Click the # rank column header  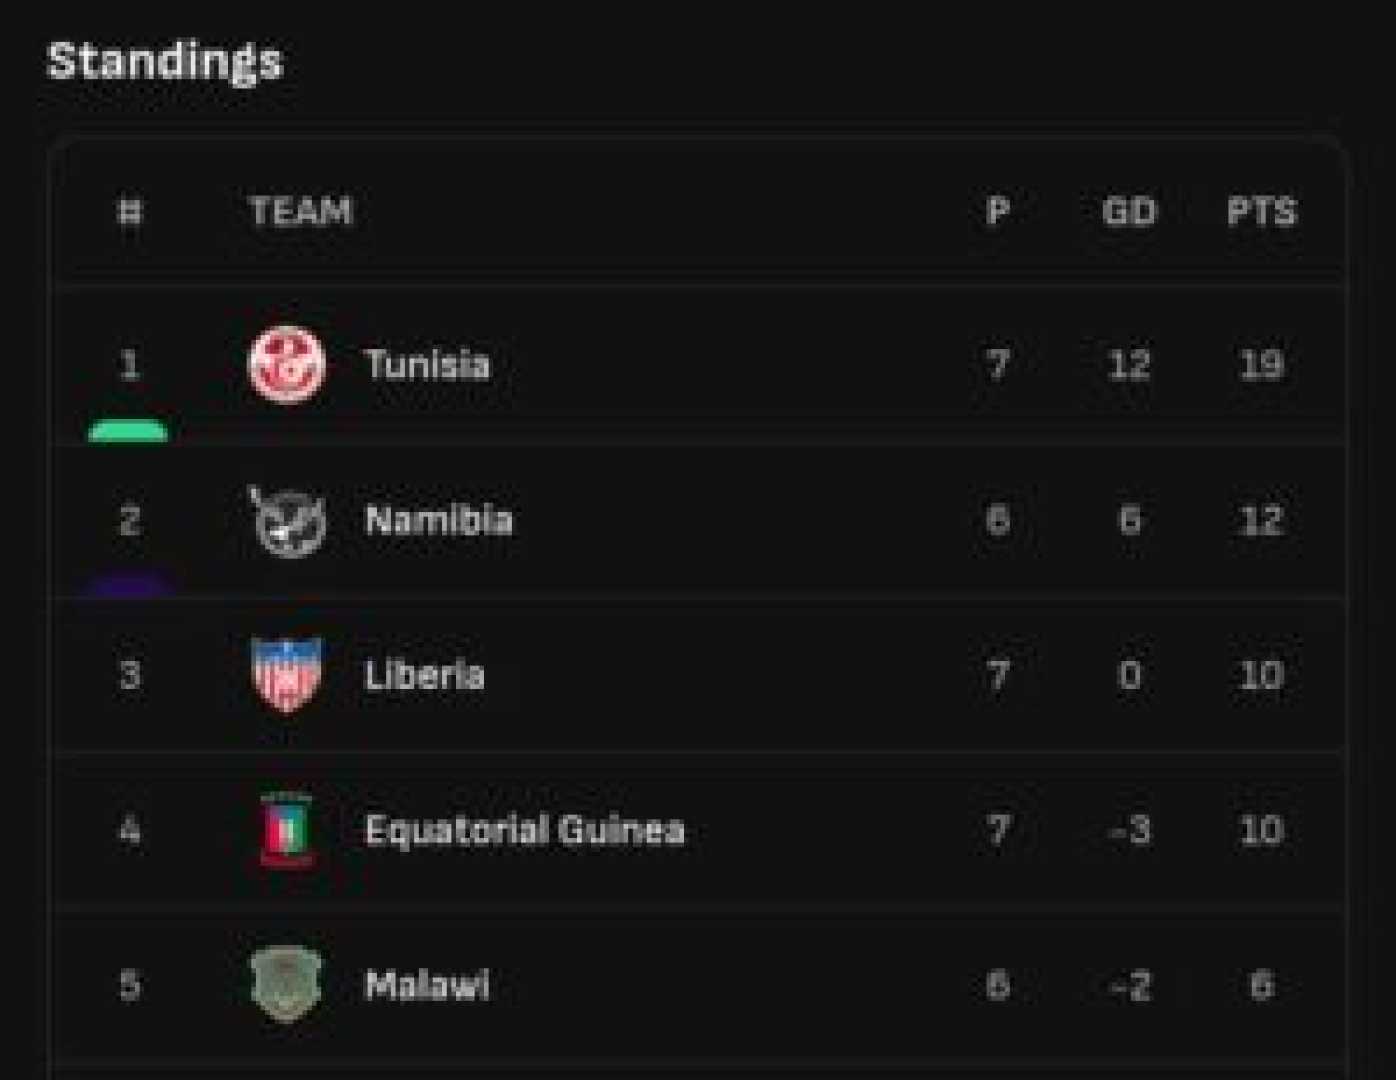pyautogui.click(x=130, y=212)
